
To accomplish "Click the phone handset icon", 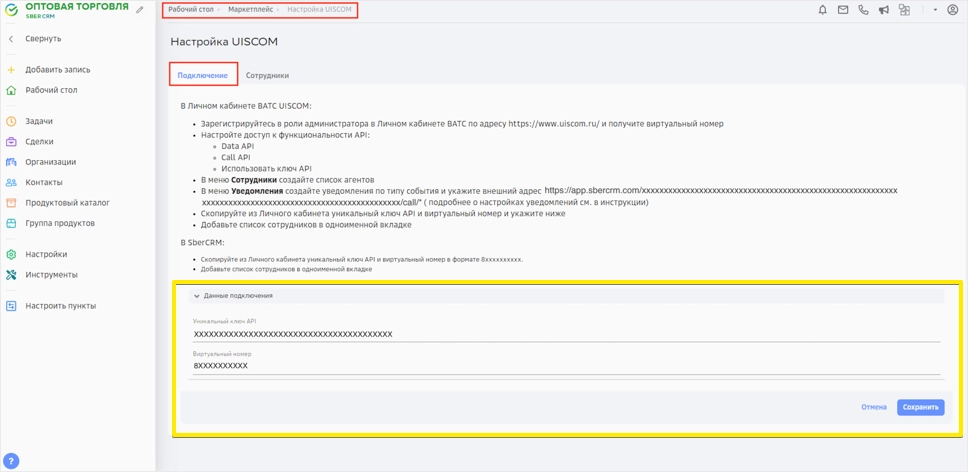I will [x=863, y=10].
